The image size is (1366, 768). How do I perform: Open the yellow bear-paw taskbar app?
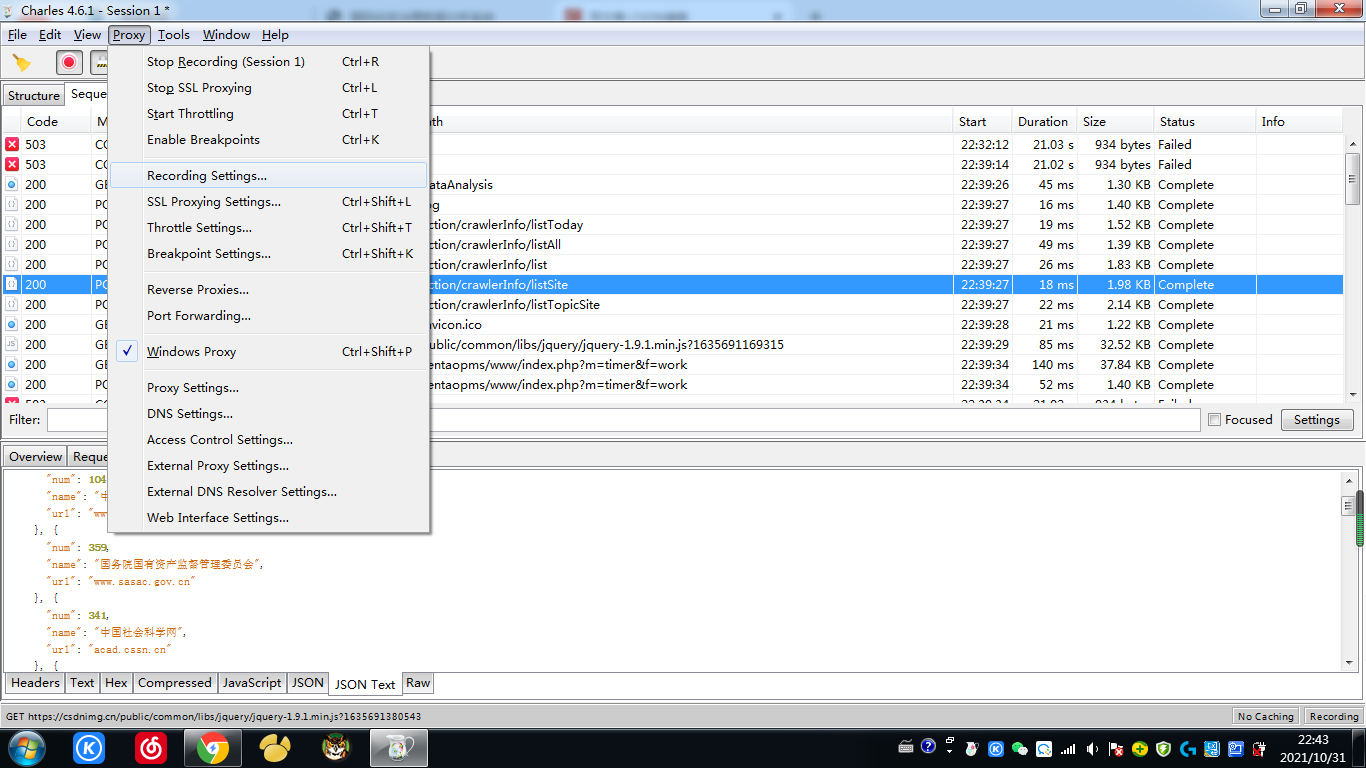(x=275, y=748)
